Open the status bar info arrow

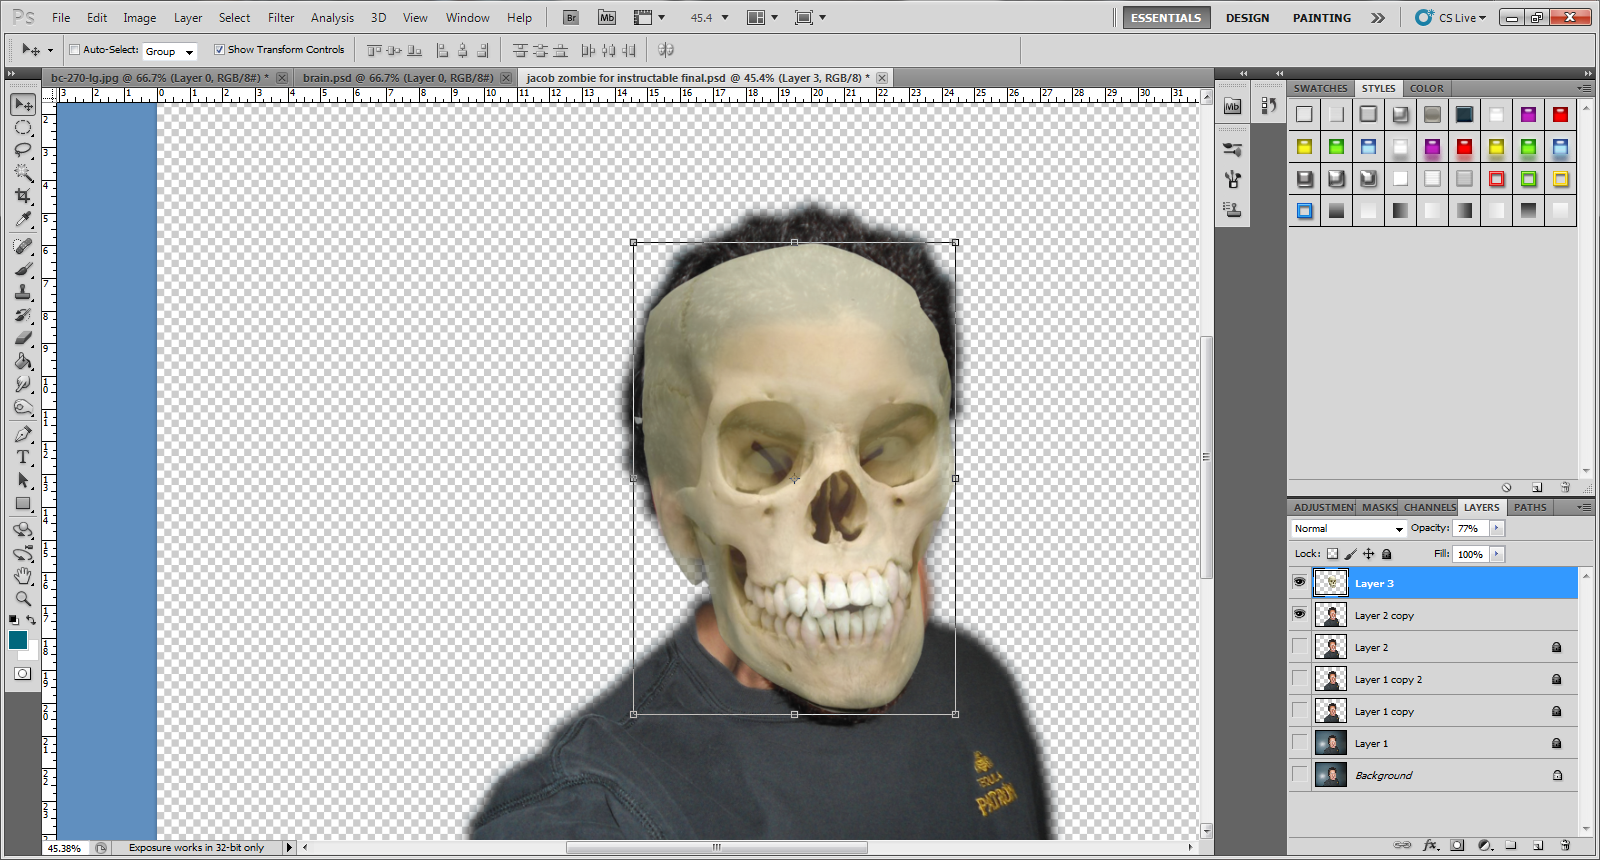pos(289,847)
